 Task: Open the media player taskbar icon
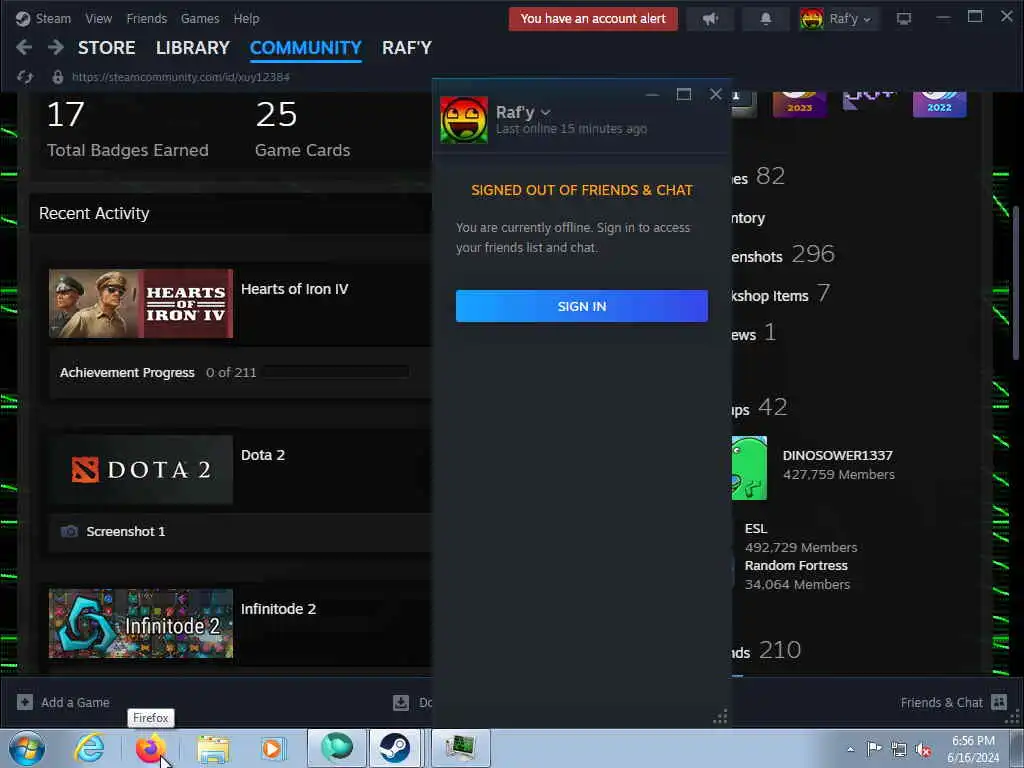coord(272,748)
